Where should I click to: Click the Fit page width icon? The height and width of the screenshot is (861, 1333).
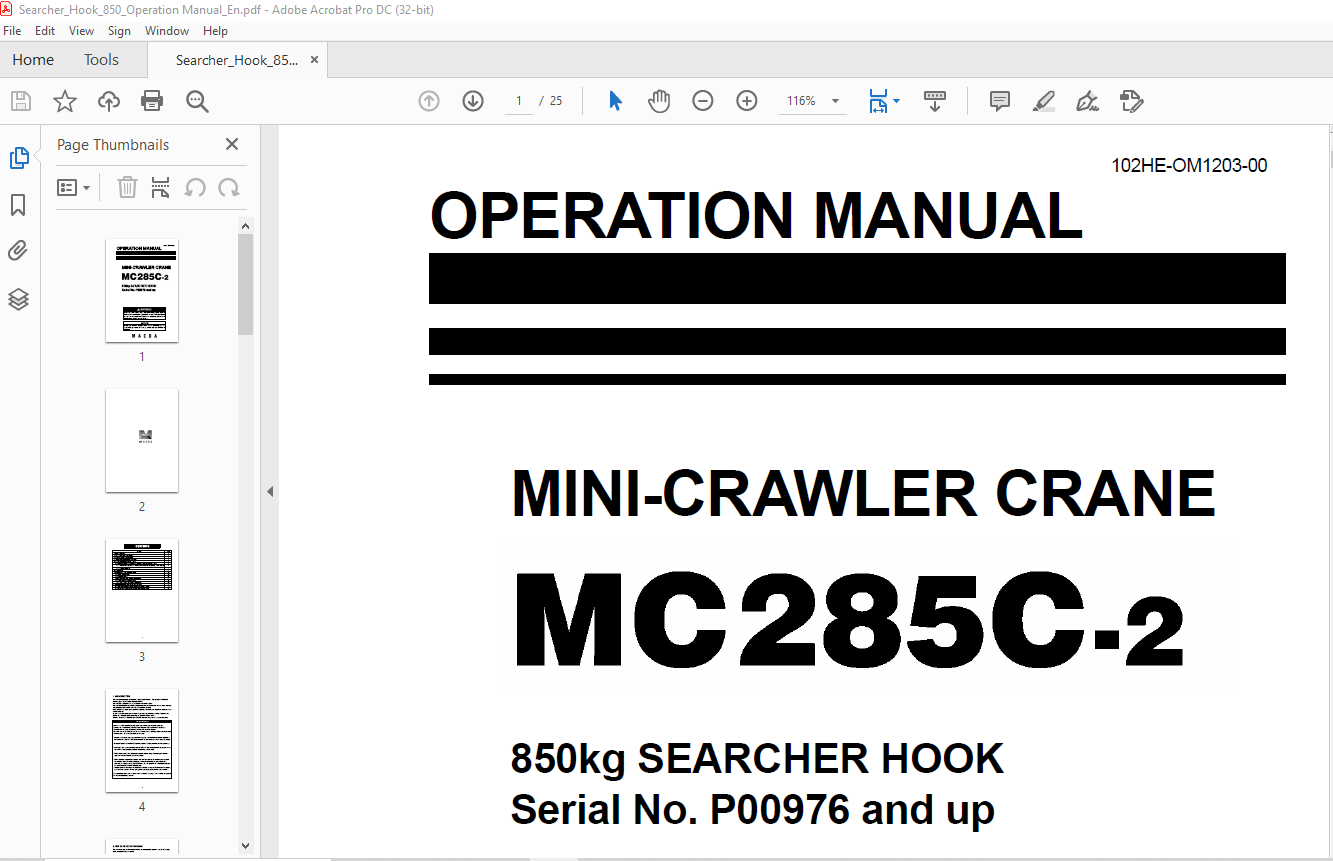click(x=878, y=101)
